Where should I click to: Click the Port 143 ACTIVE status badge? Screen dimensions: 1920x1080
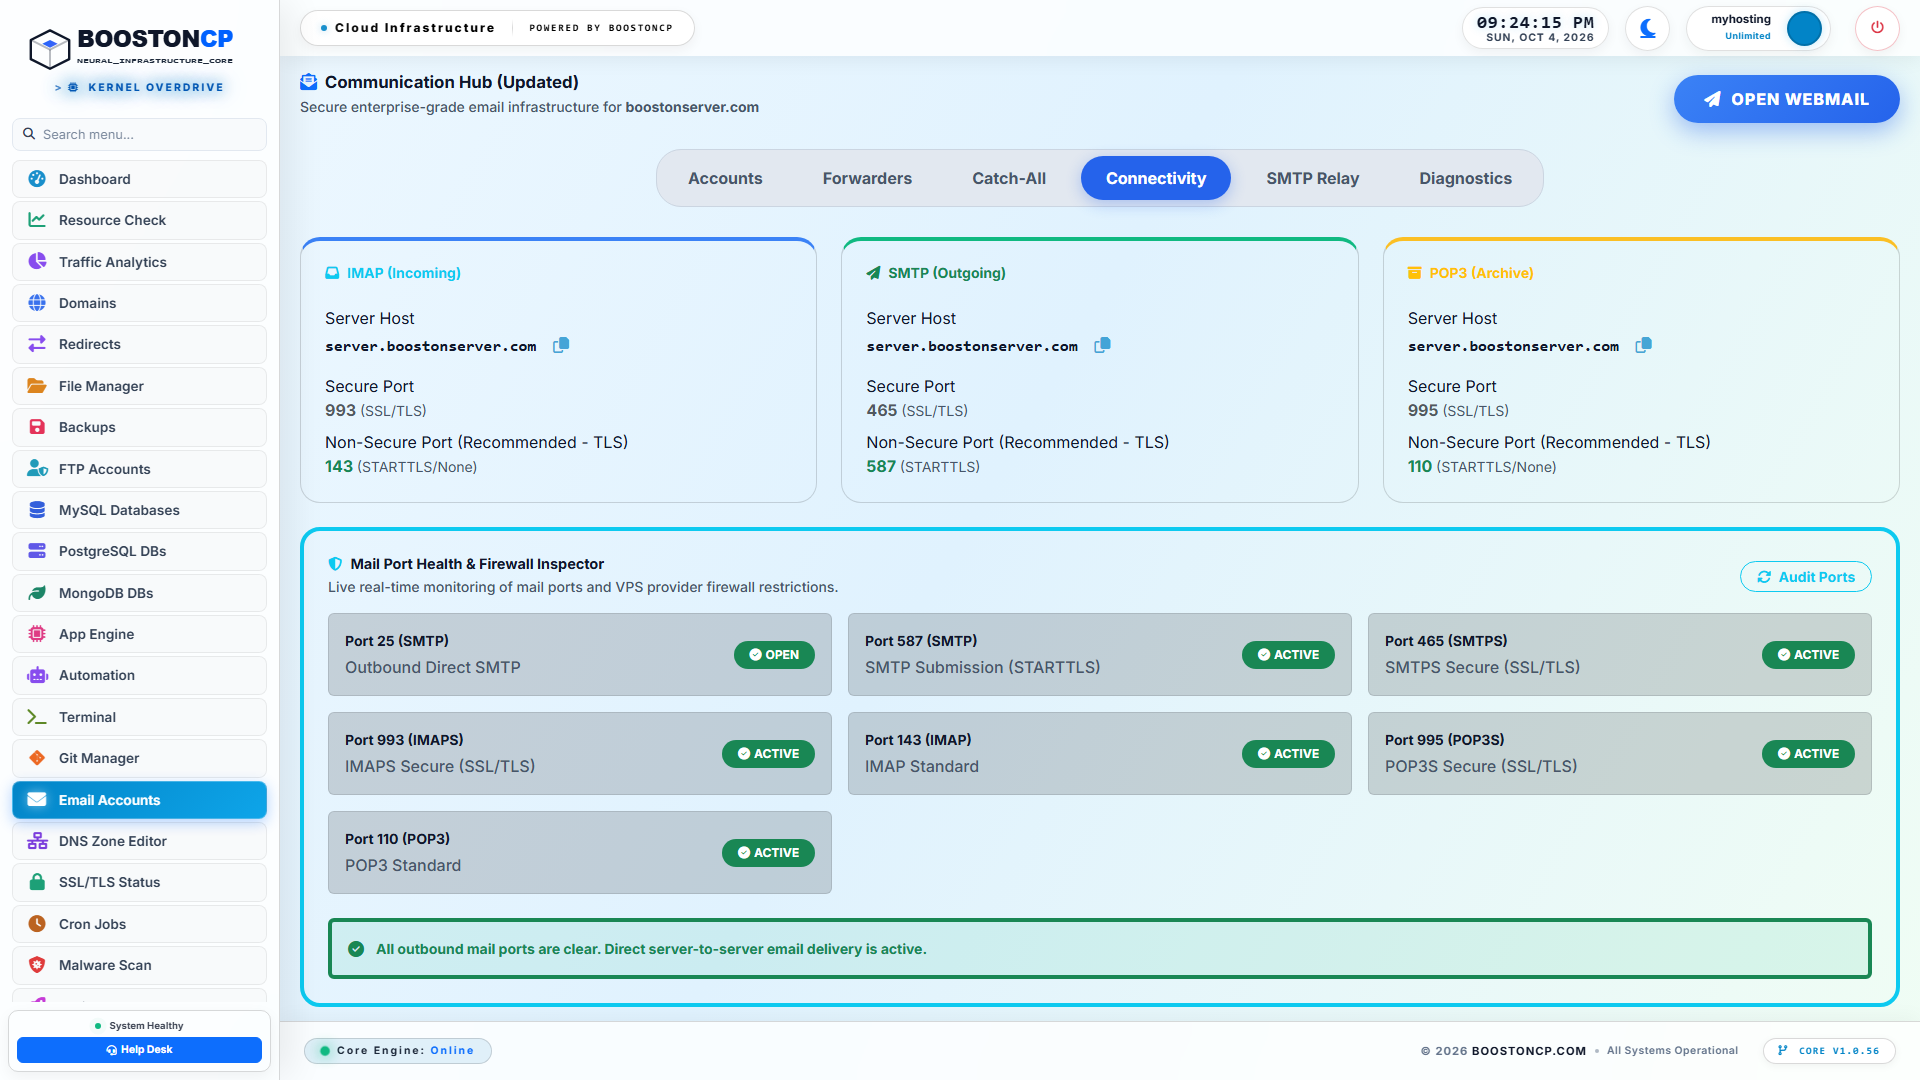tap(1288, 754)
